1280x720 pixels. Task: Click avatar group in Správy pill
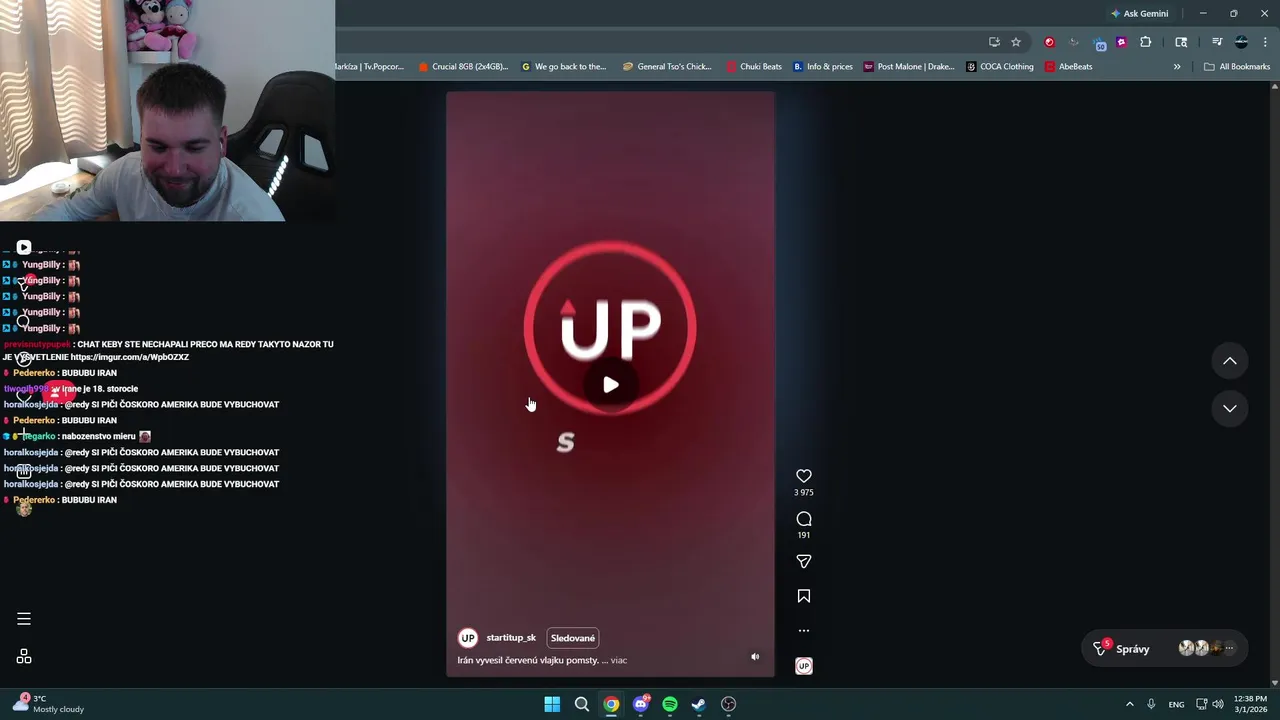[x=1208, y=648]
